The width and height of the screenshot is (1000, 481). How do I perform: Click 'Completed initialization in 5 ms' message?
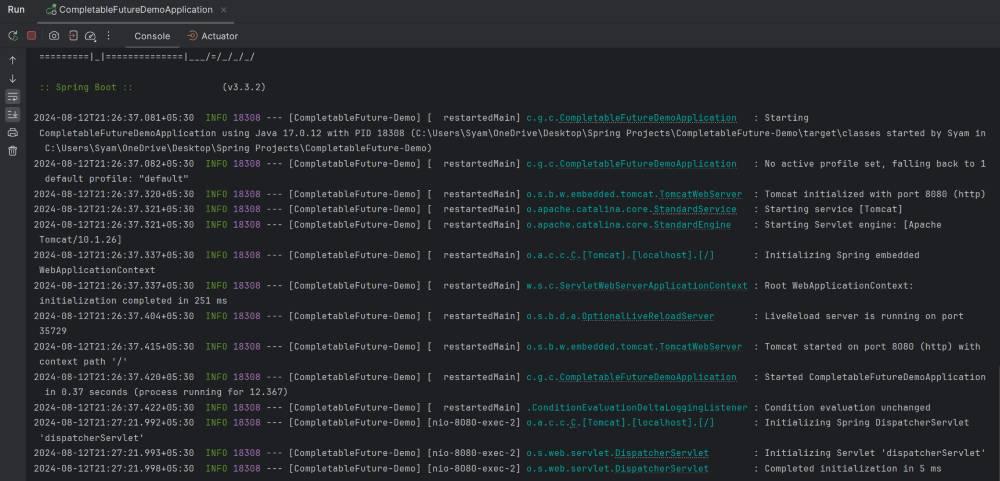click(852, 469)
